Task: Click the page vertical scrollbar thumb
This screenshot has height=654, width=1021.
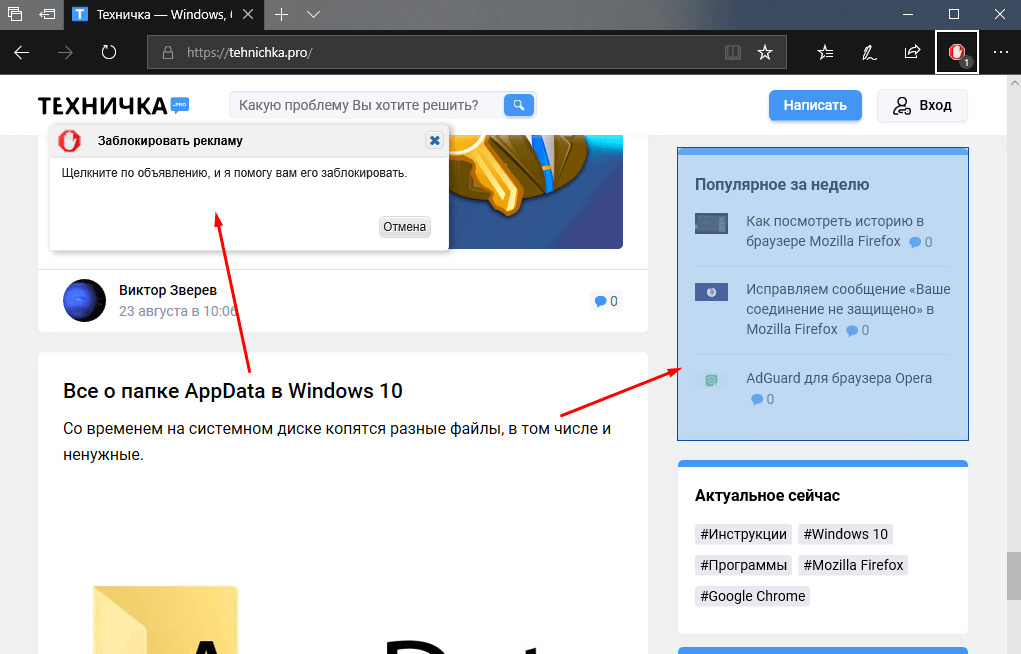Action: tap(1014, 576)
